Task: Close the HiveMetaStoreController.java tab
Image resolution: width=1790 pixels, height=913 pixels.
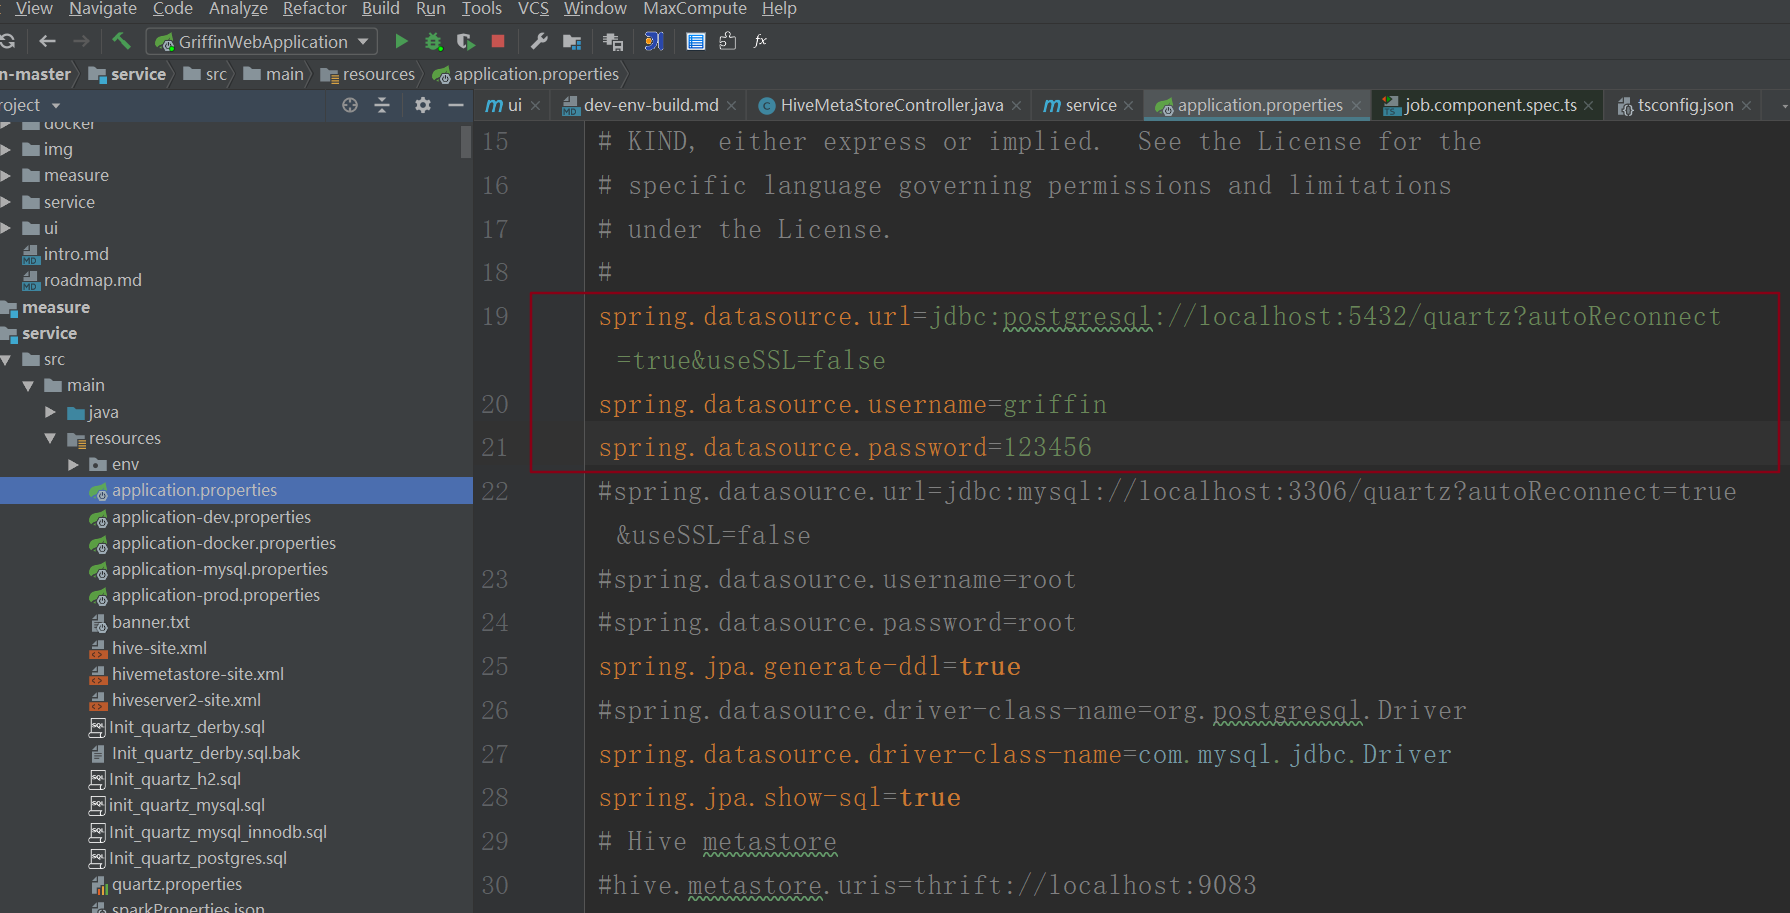Action: coord(1017,106)
